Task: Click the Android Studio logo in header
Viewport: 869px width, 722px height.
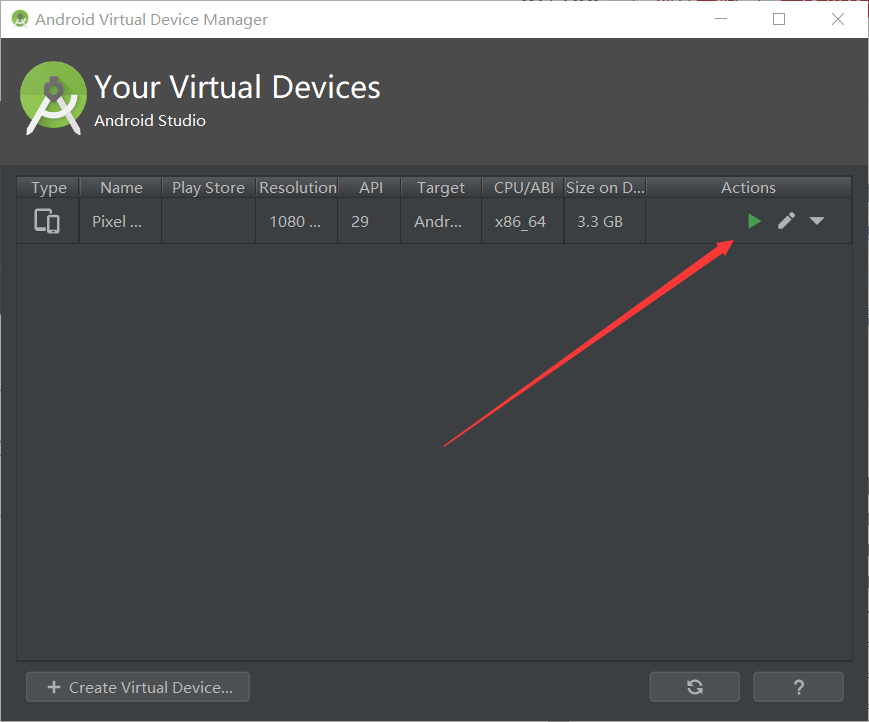Action: 53,98
